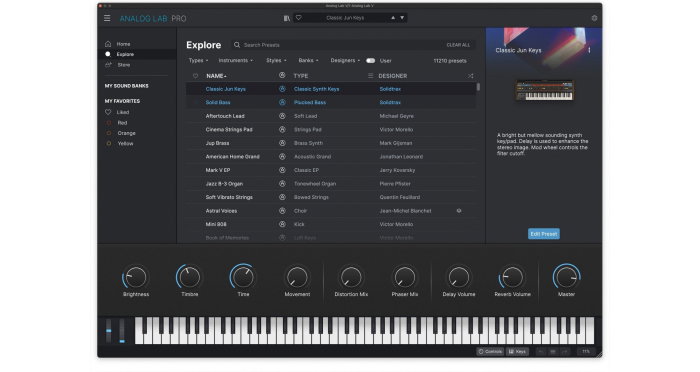Click CLEAR ALL filters
Screen dimensions: 700x372
(458, 45)
